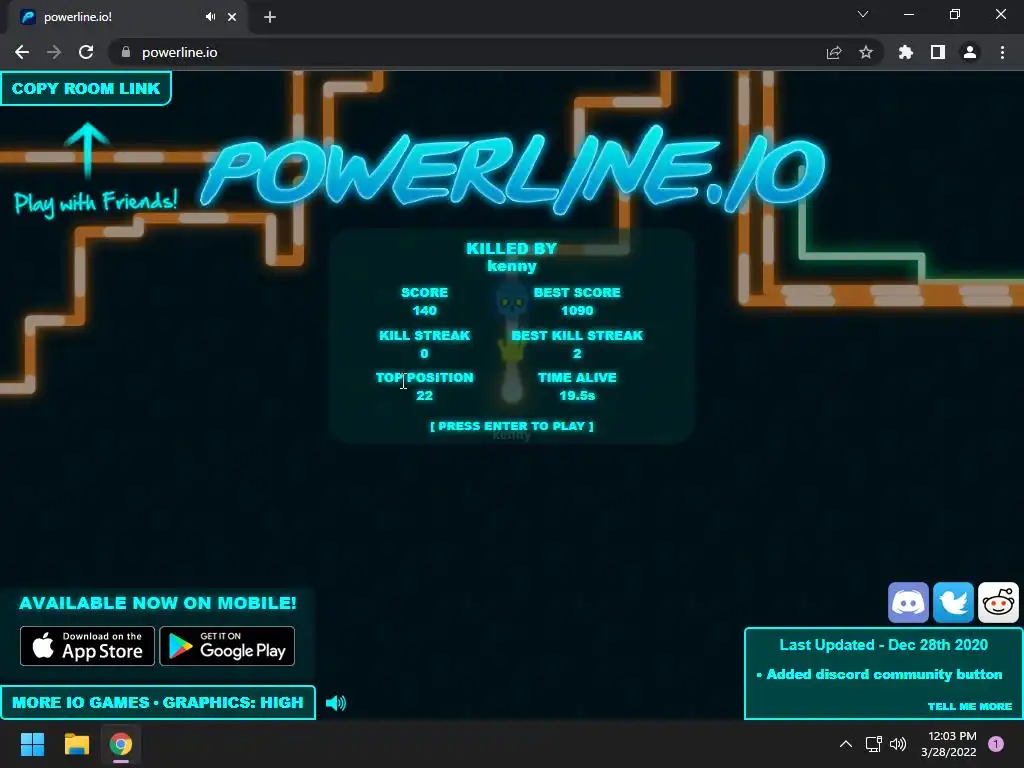Screen dimensions: 1024x768
Task: Click Added discord community button text
Action: (x=884, y=675)
